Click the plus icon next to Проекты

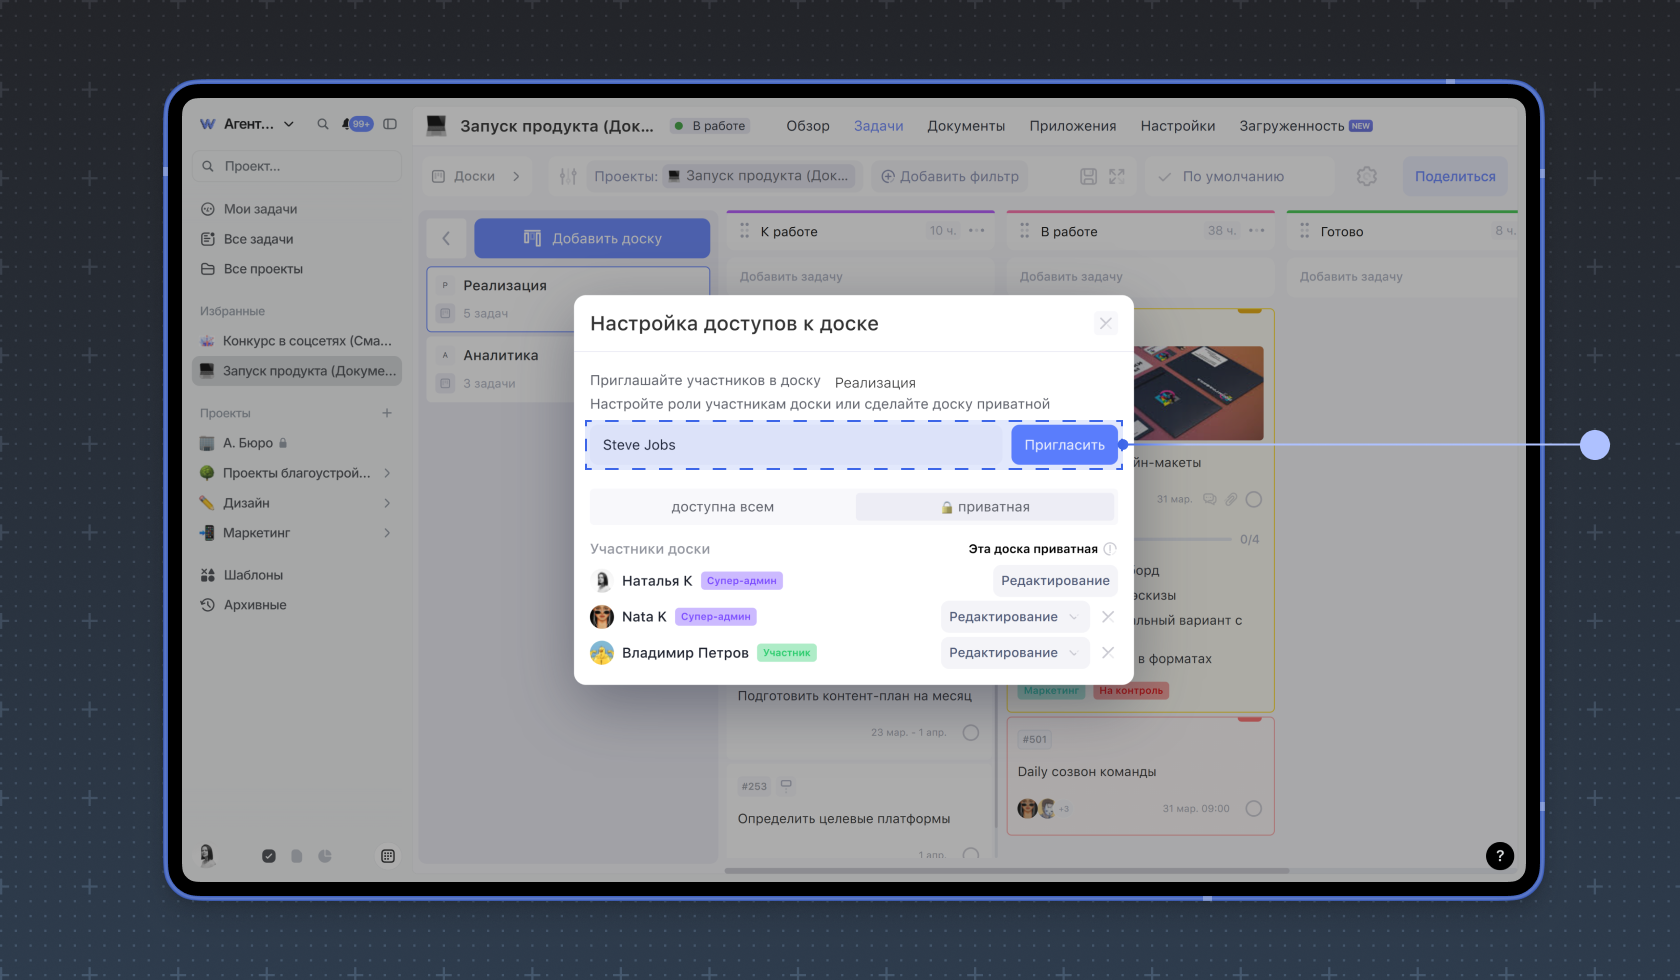click(x=387, y=413)
